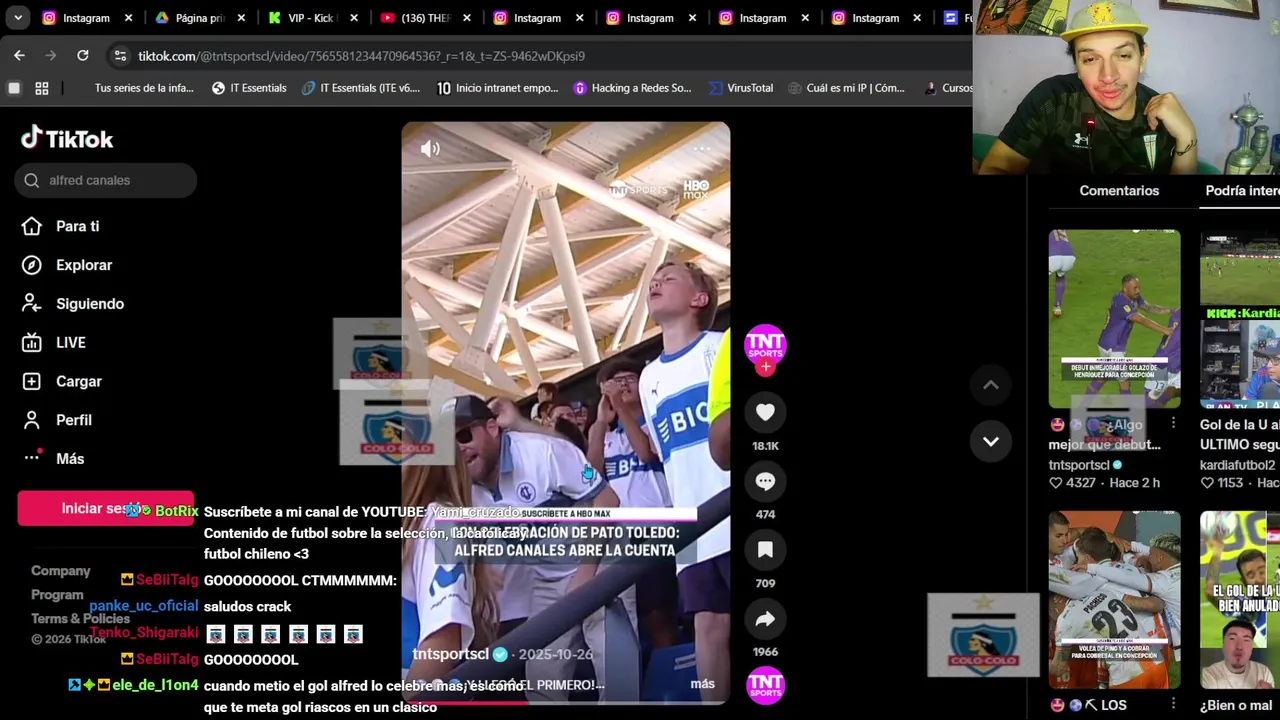This screenshot has height=720, width=1280.
Task: Switch to the Comentarios tab
Action: click(x=1119, y=191)
